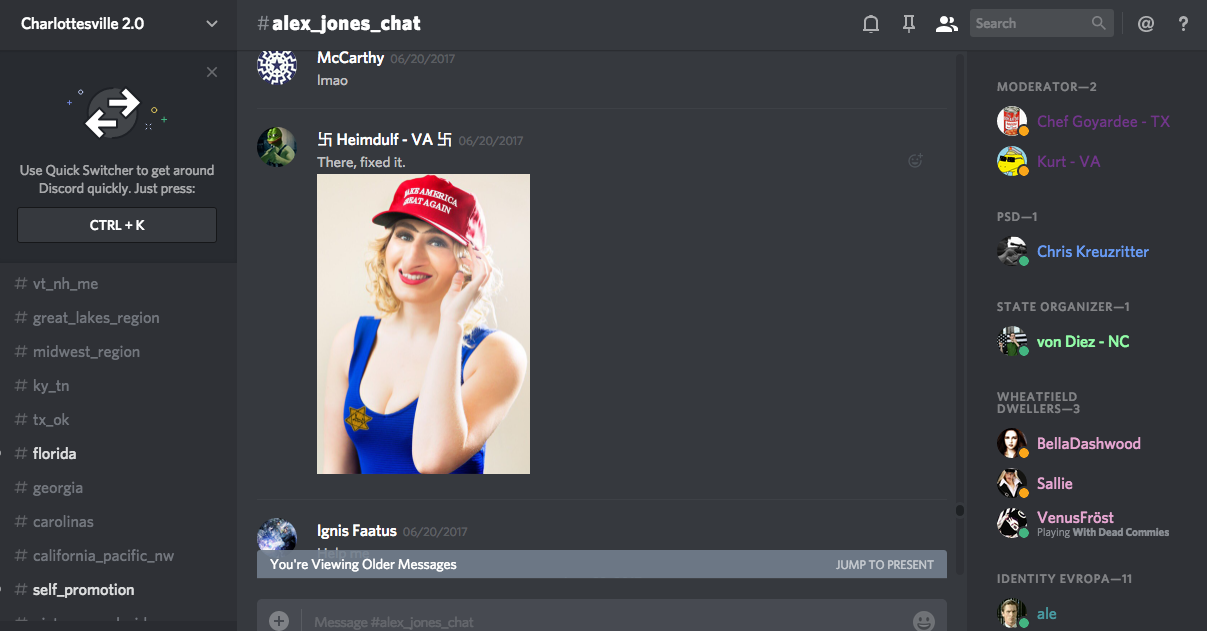The height and width of the screenshot is (631, 1207).
Task: Switch to the self_promotion channel
Action: (x=83, y=590)
